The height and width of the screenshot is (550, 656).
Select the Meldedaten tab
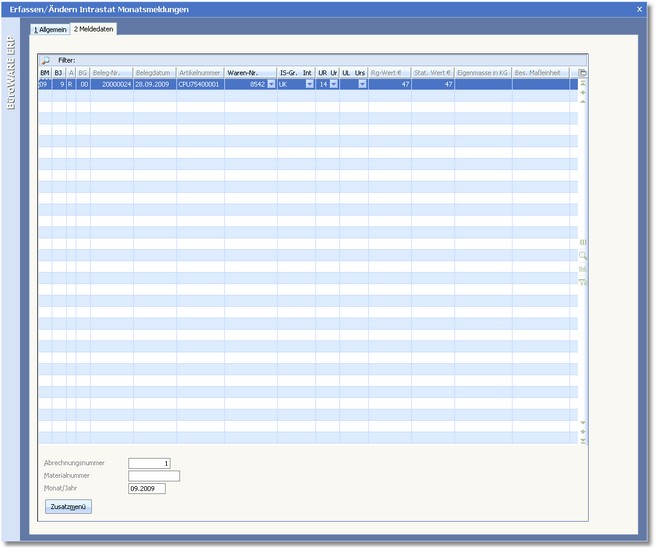tap(94, 30)
